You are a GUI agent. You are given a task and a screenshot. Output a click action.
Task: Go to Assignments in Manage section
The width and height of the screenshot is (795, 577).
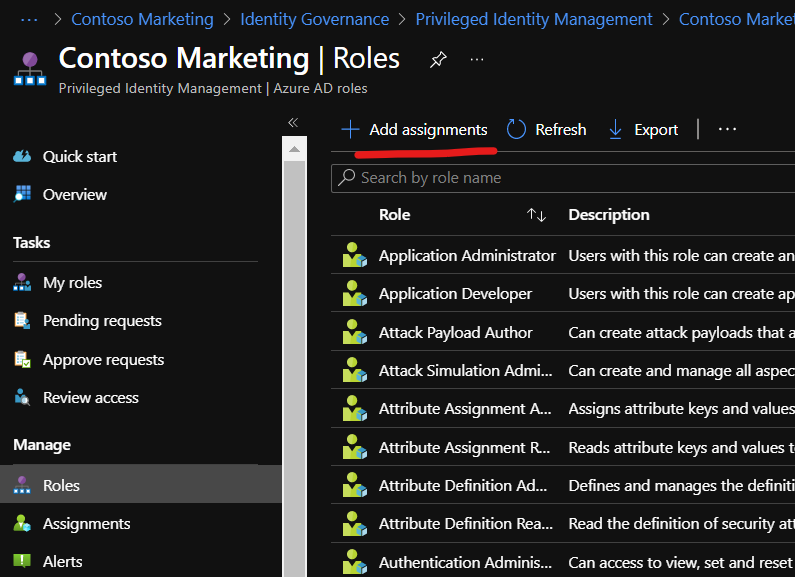[x=86, y=524]
